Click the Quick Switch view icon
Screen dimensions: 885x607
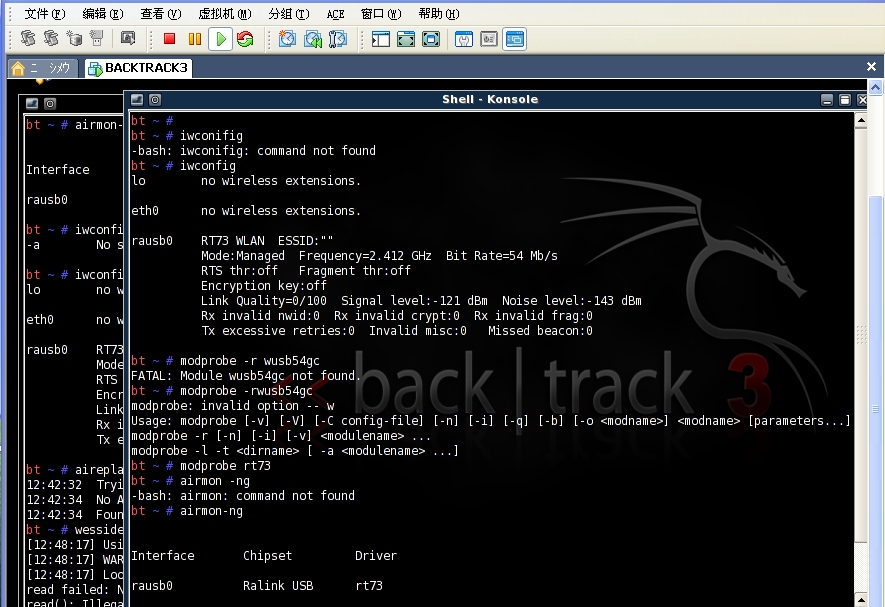pos(406,39)
